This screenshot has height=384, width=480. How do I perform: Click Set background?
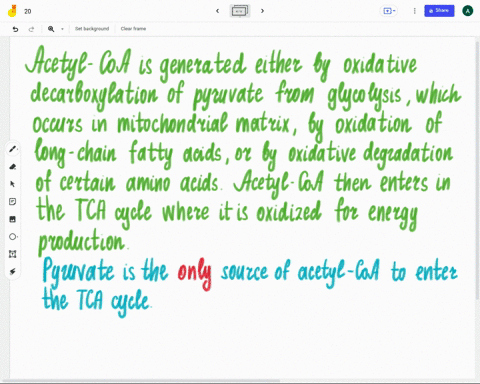click(92, 29)
